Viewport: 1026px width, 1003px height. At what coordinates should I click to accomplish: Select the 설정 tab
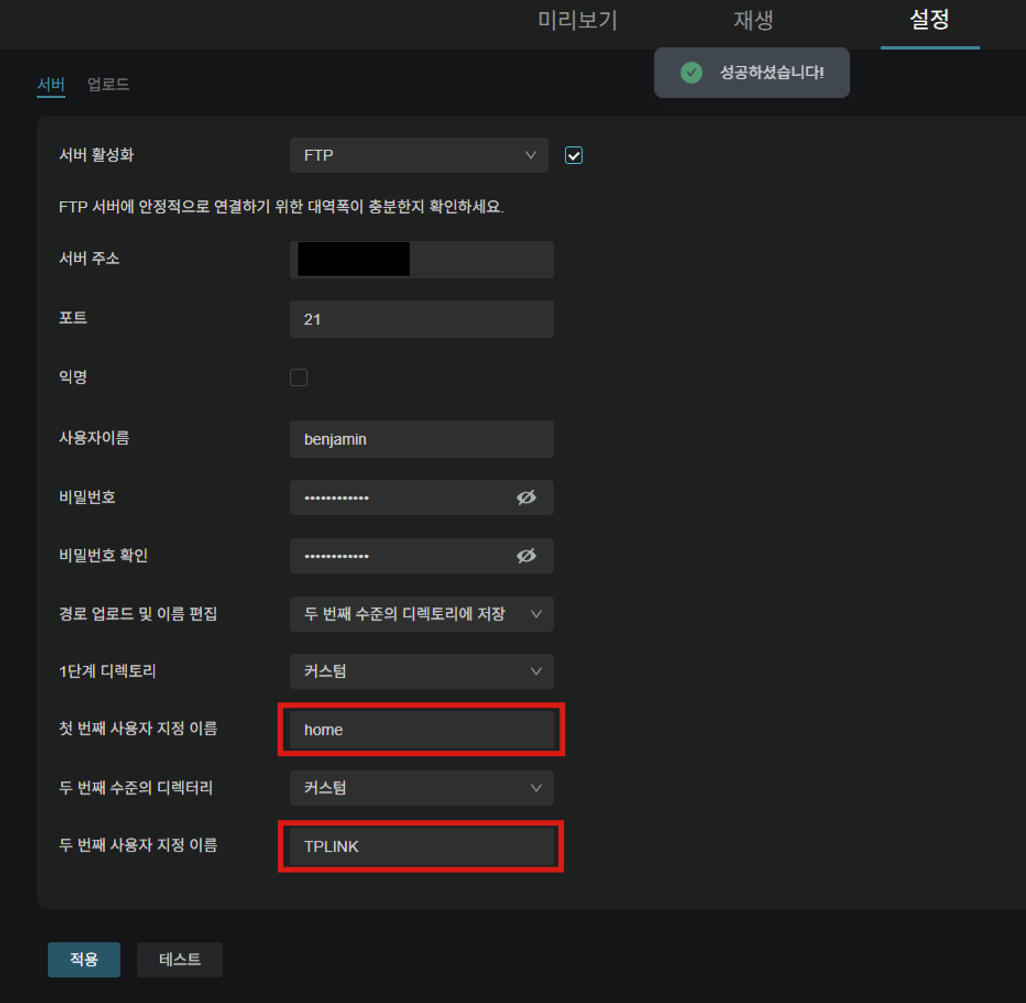click(x=929, y=20)
